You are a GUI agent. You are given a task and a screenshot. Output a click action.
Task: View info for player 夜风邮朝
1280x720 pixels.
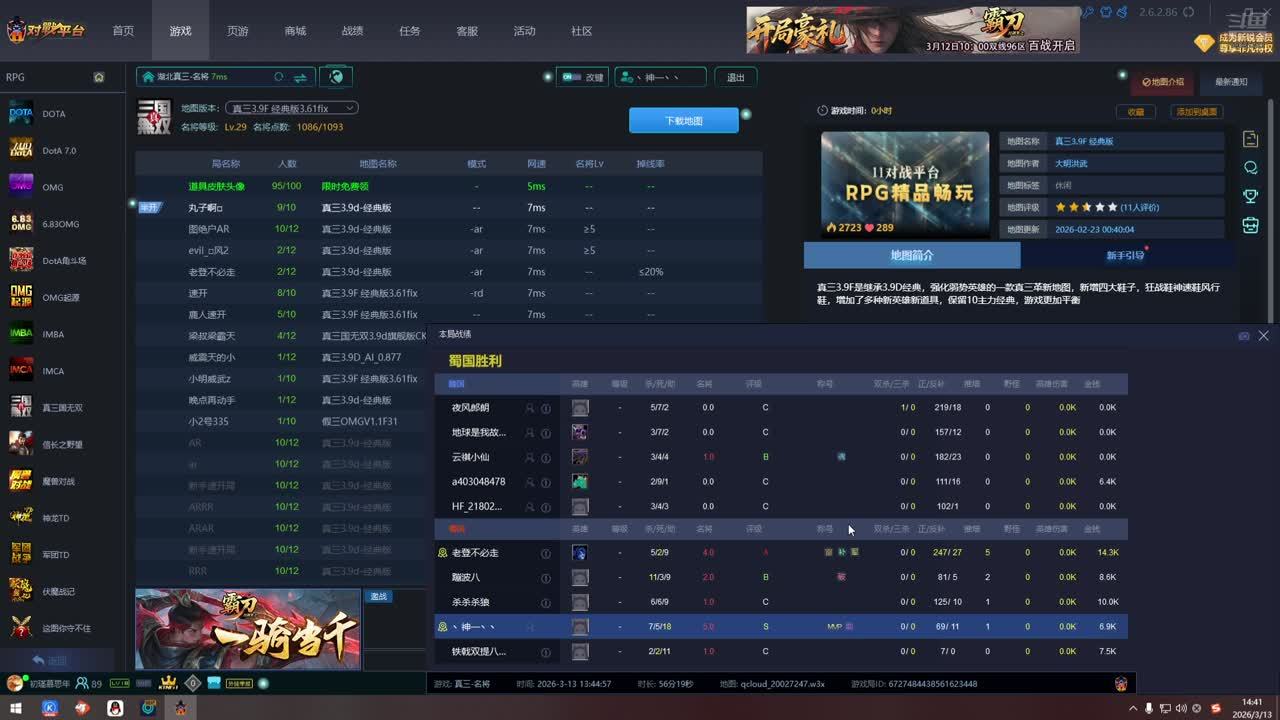click(x=546, y=408)
